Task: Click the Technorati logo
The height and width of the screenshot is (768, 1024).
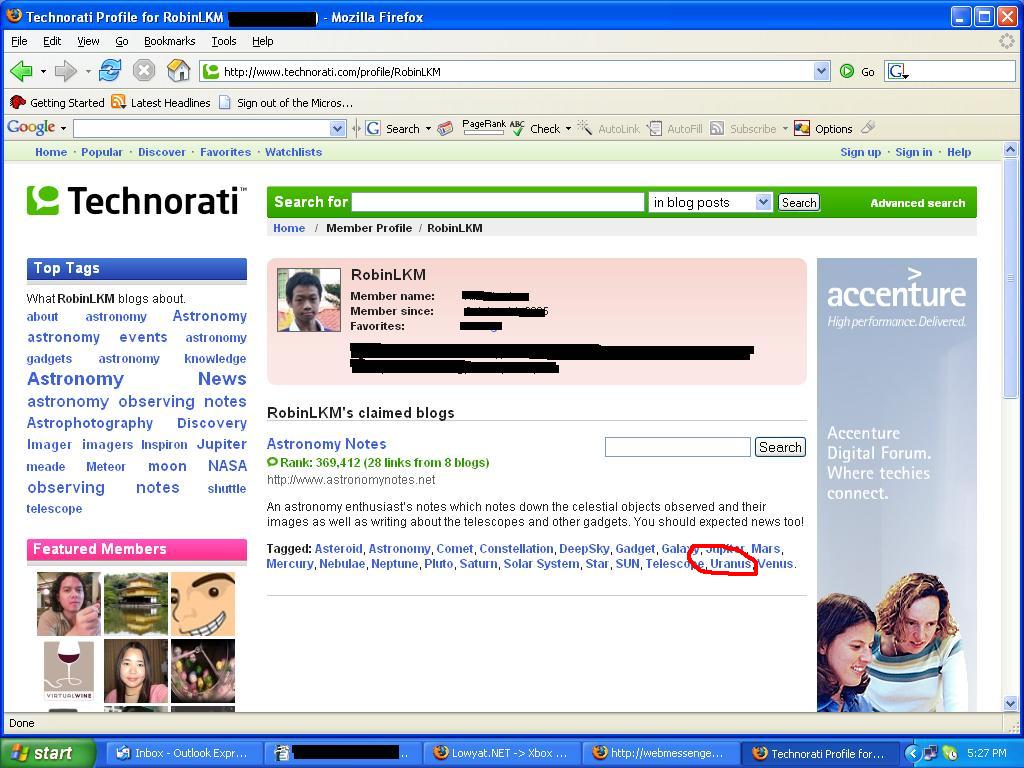Action: (x=136, y=200)
